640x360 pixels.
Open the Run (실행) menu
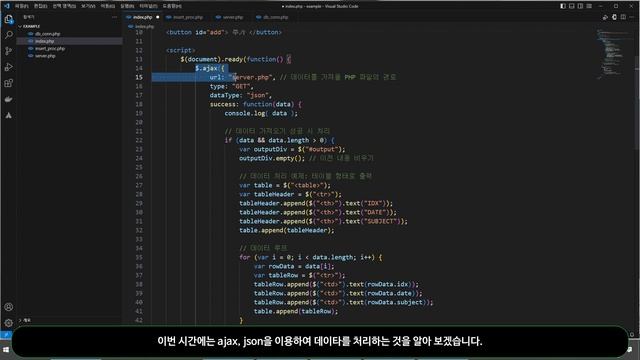tap(127, 6)
